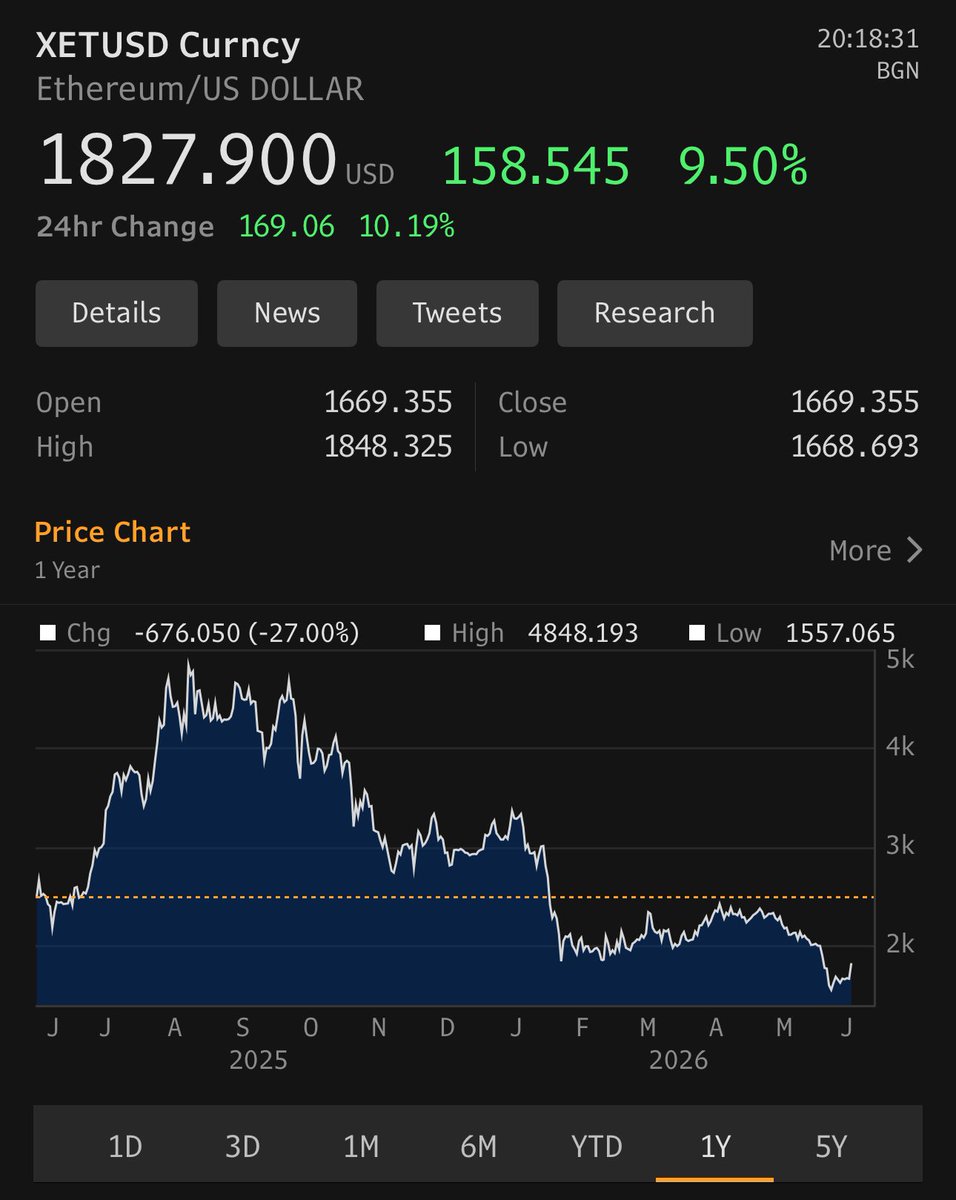
Task: Select the 1Y time range tab
Action: [715, 1146]
